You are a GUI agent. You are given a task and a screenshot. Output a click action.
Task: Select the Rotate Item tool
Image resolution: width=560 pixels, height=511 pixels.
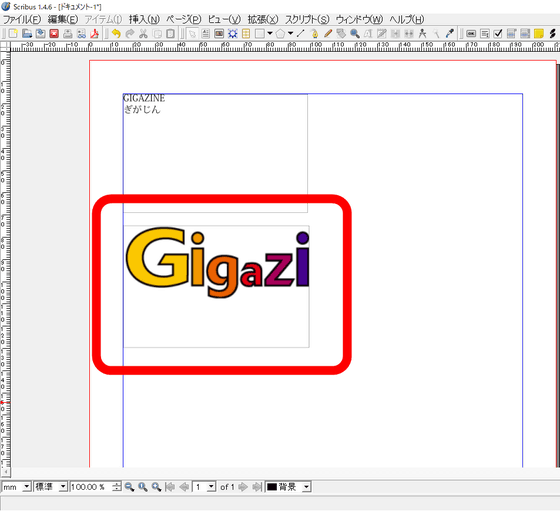[x=341, y=34]
